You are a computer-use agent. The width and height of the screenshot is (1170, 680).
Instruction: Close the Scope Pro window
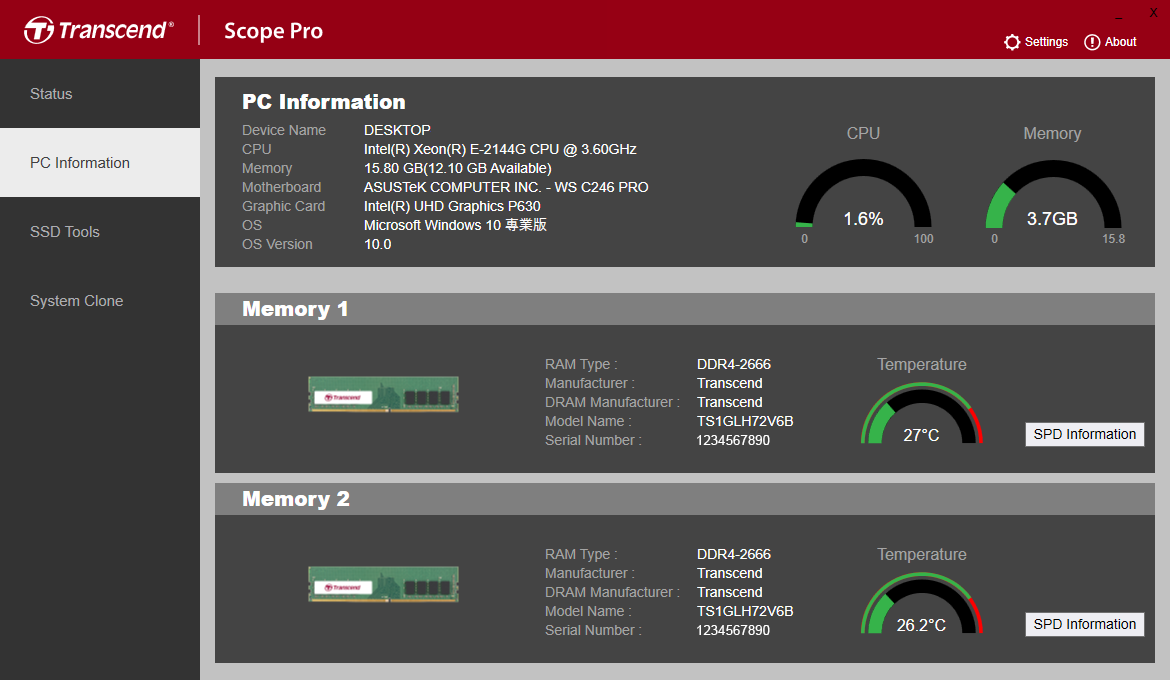[x=1153, y=13]
